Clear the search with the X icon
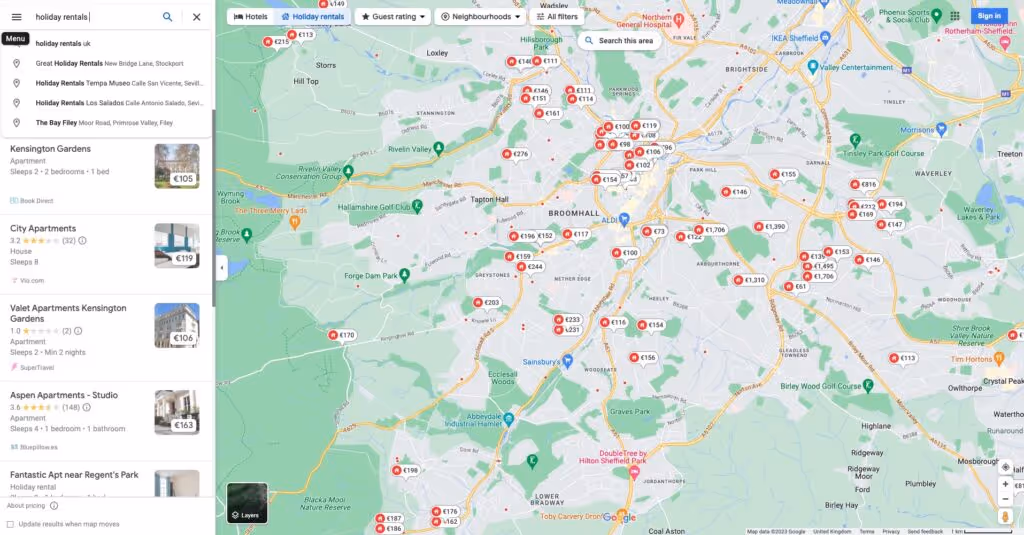Image resolution: width=1024 pixels, height=535 pixels. (x=197, y=17)
